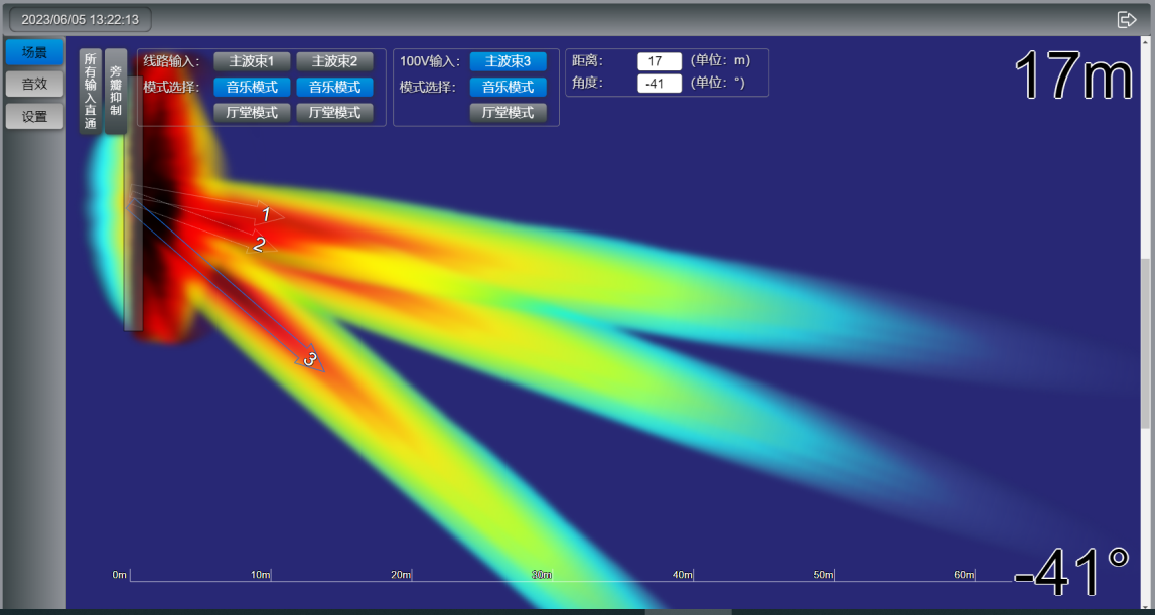Screen dimensions: 1156x616
Task: Click the logout icon in the top-right corner
Action: pos(1126,19)
